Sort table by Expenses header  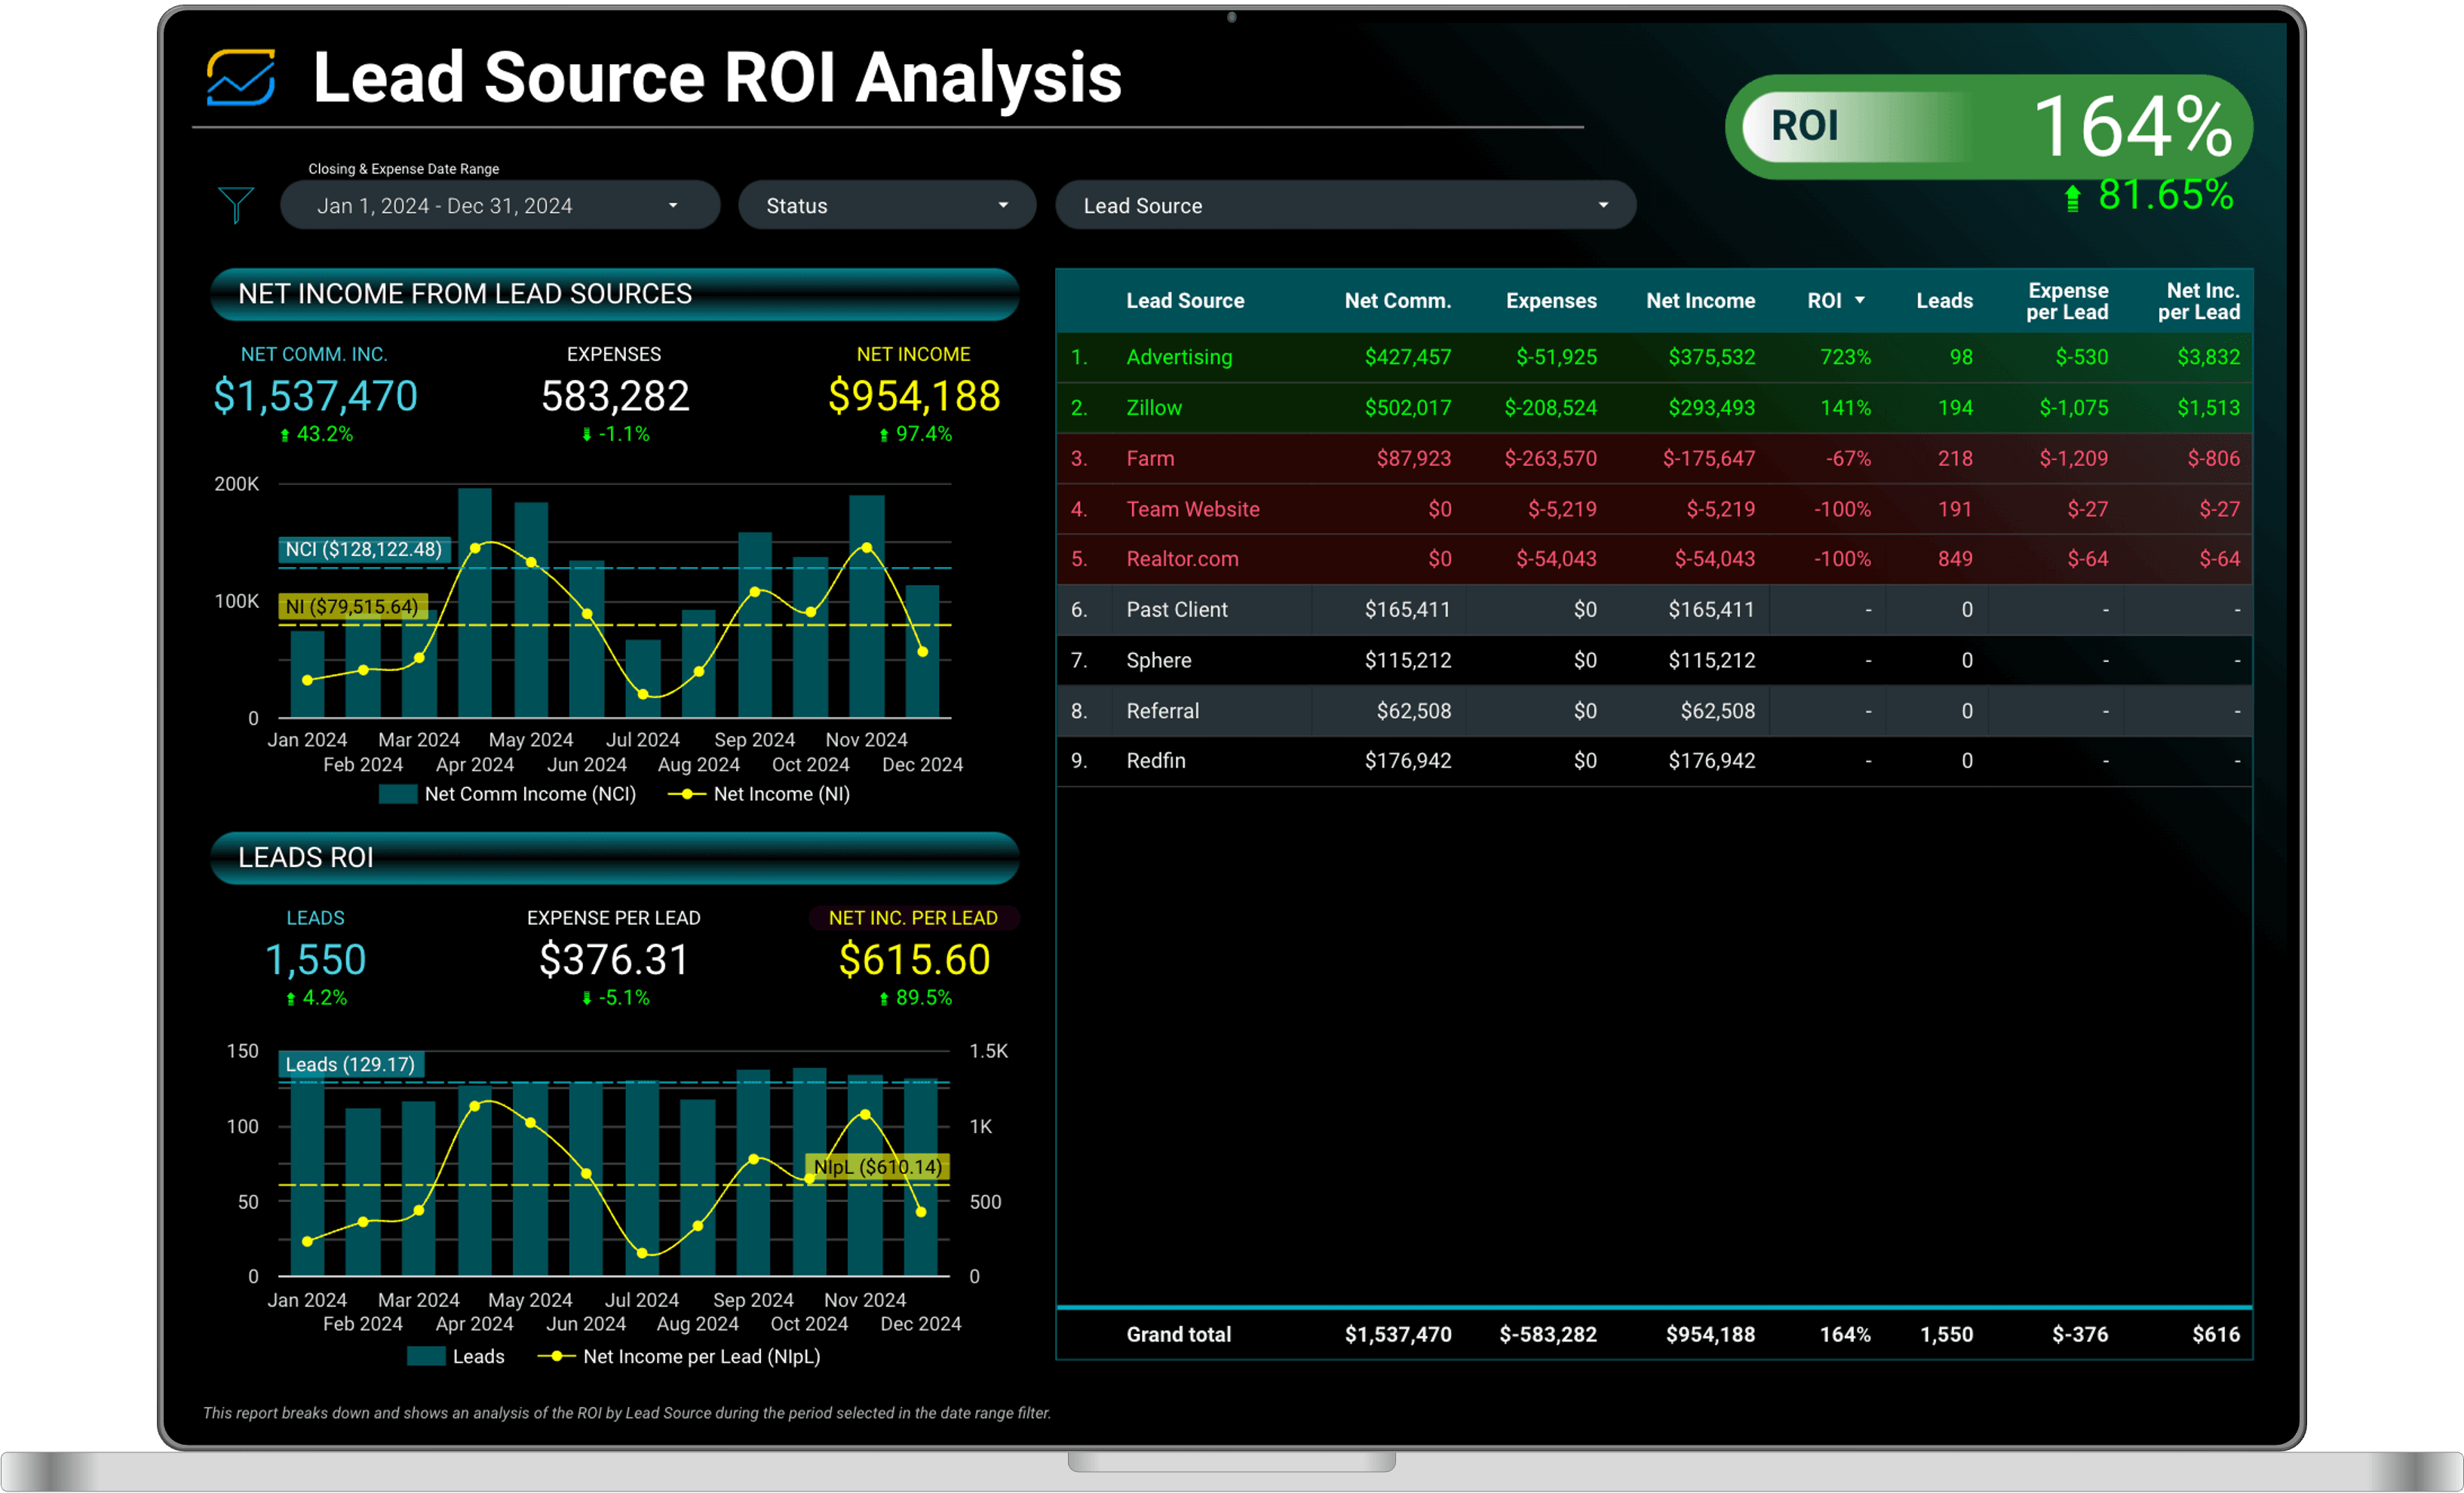(x=1551, y=301)
